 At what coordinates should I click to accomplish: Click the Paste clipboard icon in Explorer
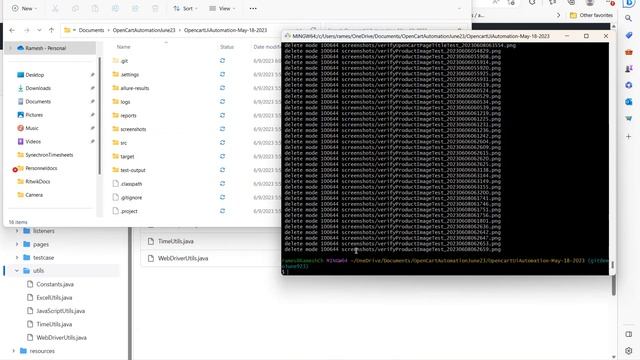(95, 9)
